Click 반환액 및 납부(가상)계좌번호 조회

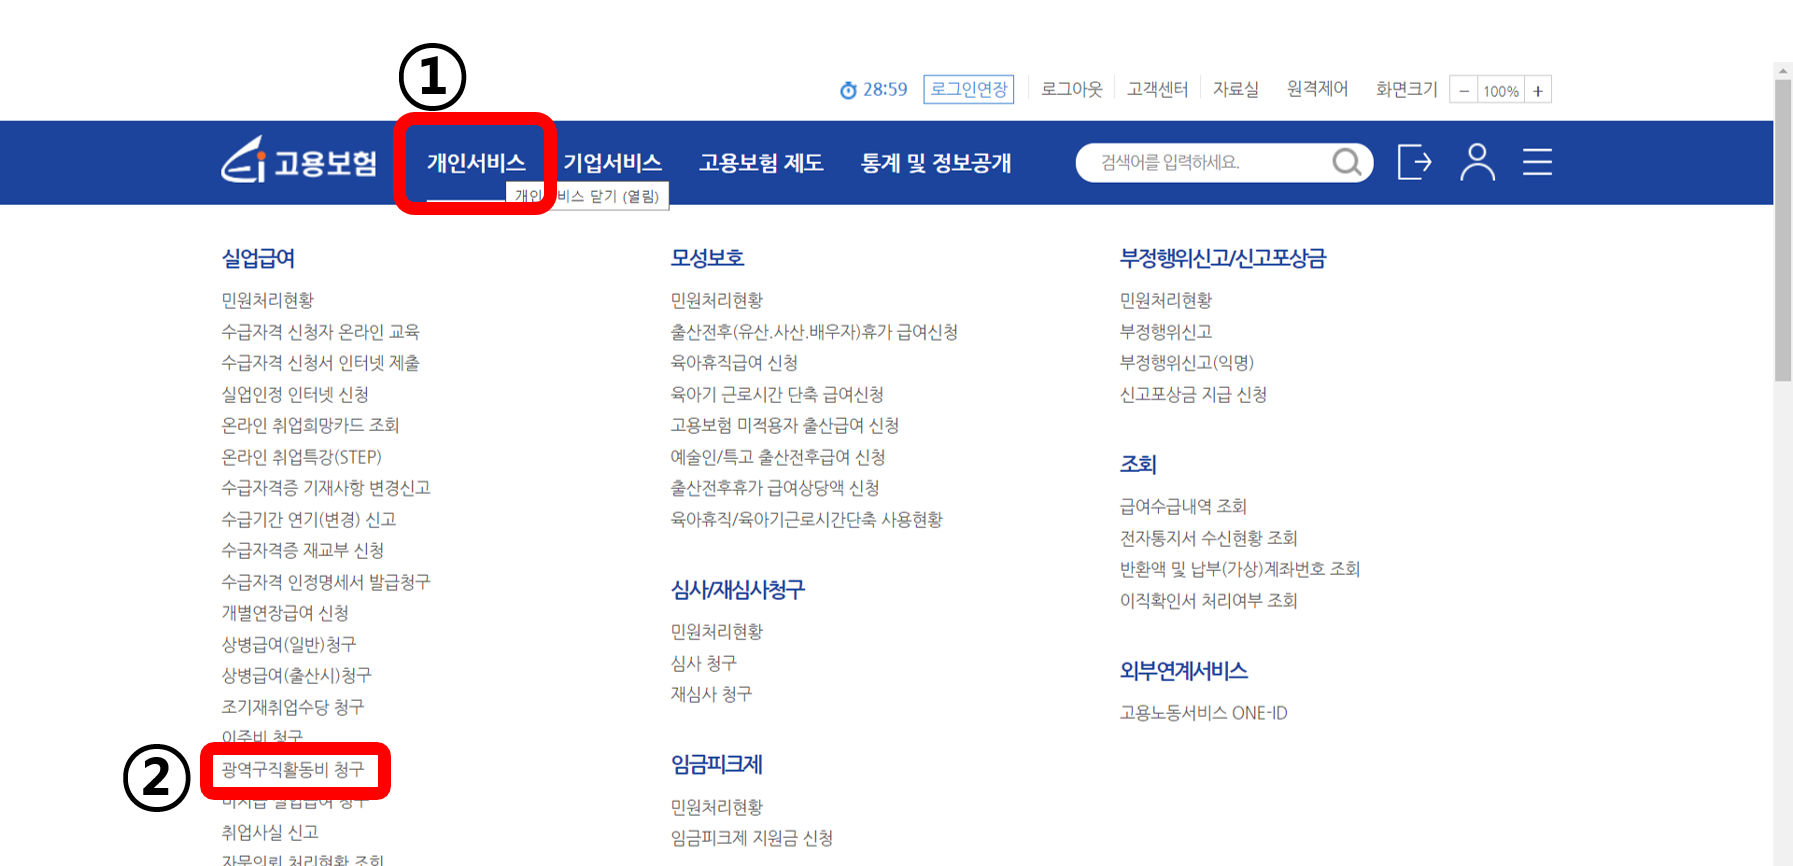click(1240, 569)
